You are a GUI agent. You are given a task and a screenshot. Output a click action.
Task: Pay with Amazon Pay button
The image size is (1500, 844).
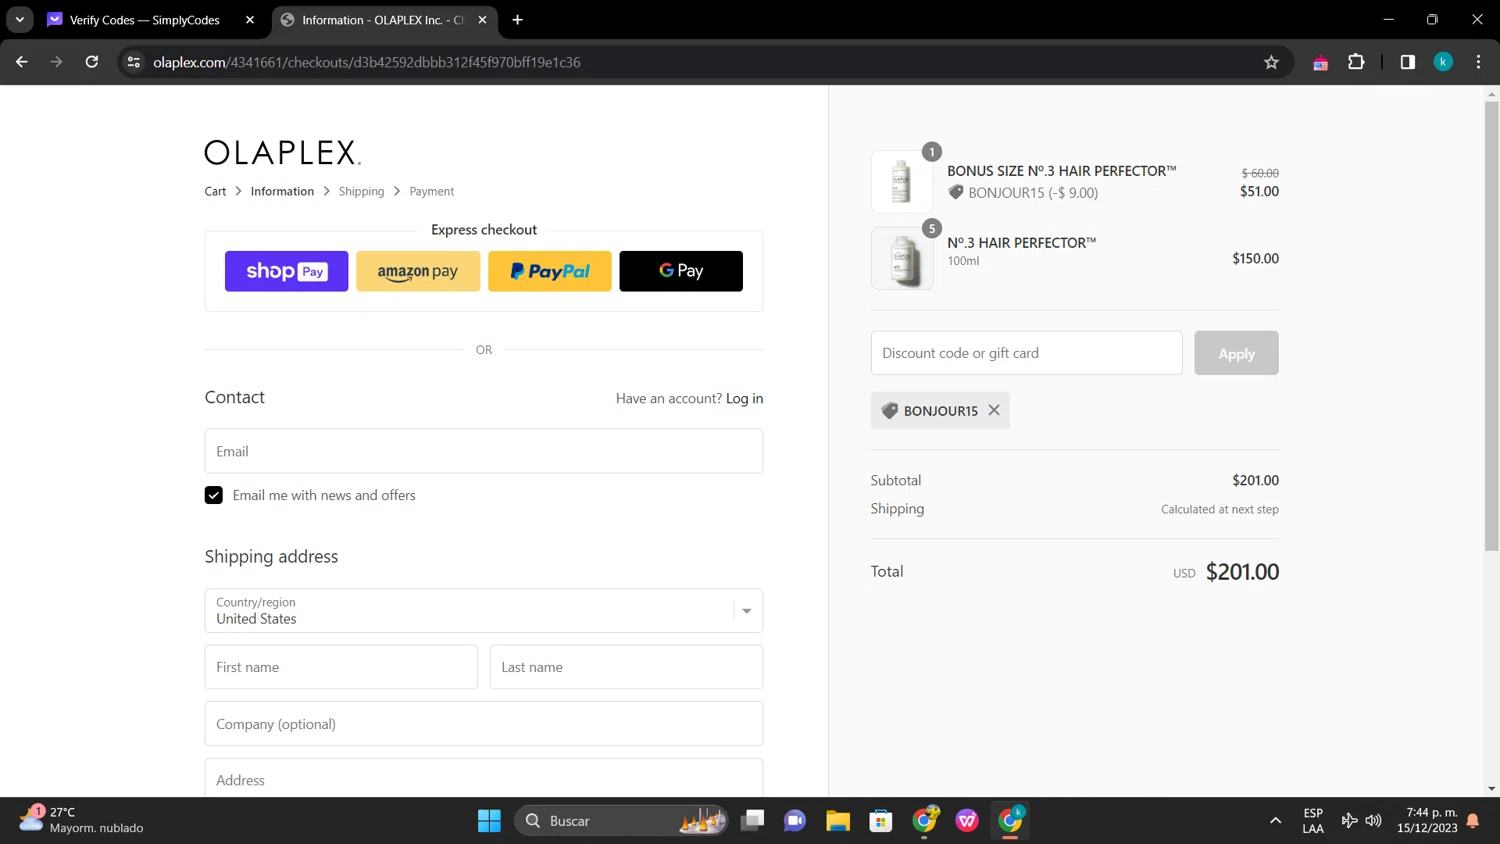pyautogui.click(x=418, y=271)
